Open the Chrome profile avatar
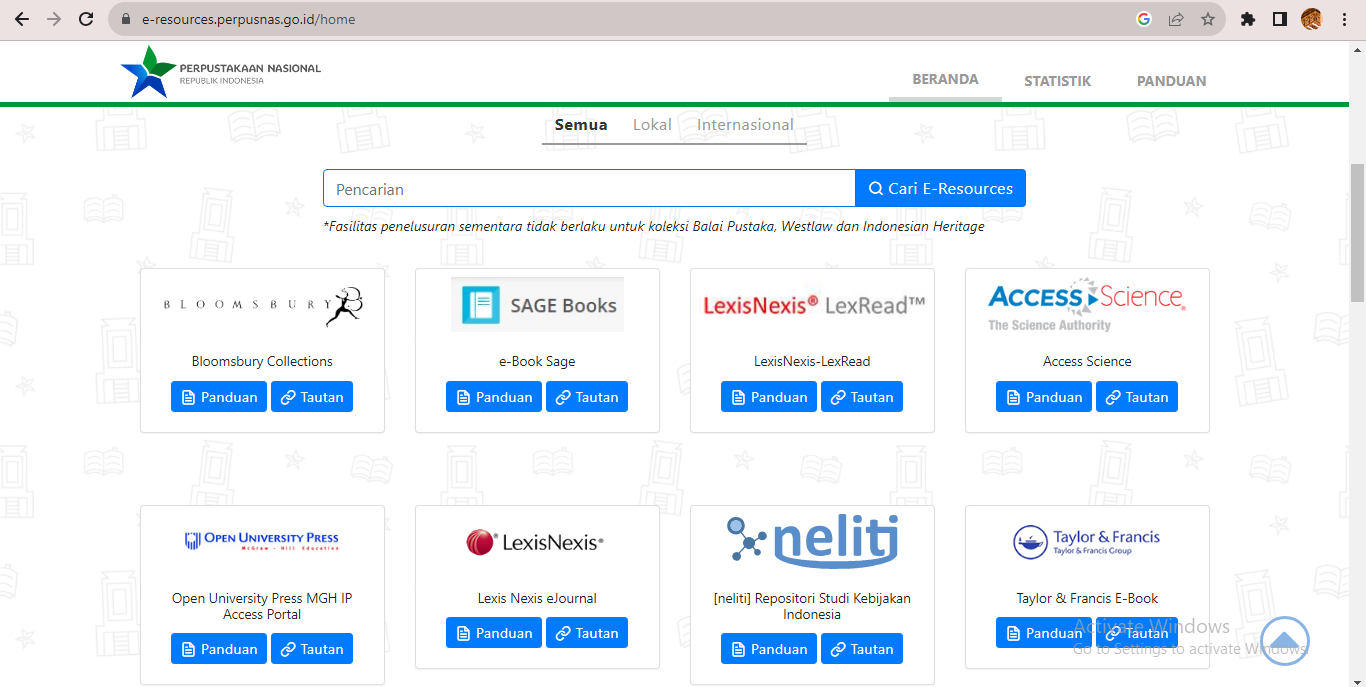The height and width of the screenshot is (687, 1366). tap(1311, 19)
